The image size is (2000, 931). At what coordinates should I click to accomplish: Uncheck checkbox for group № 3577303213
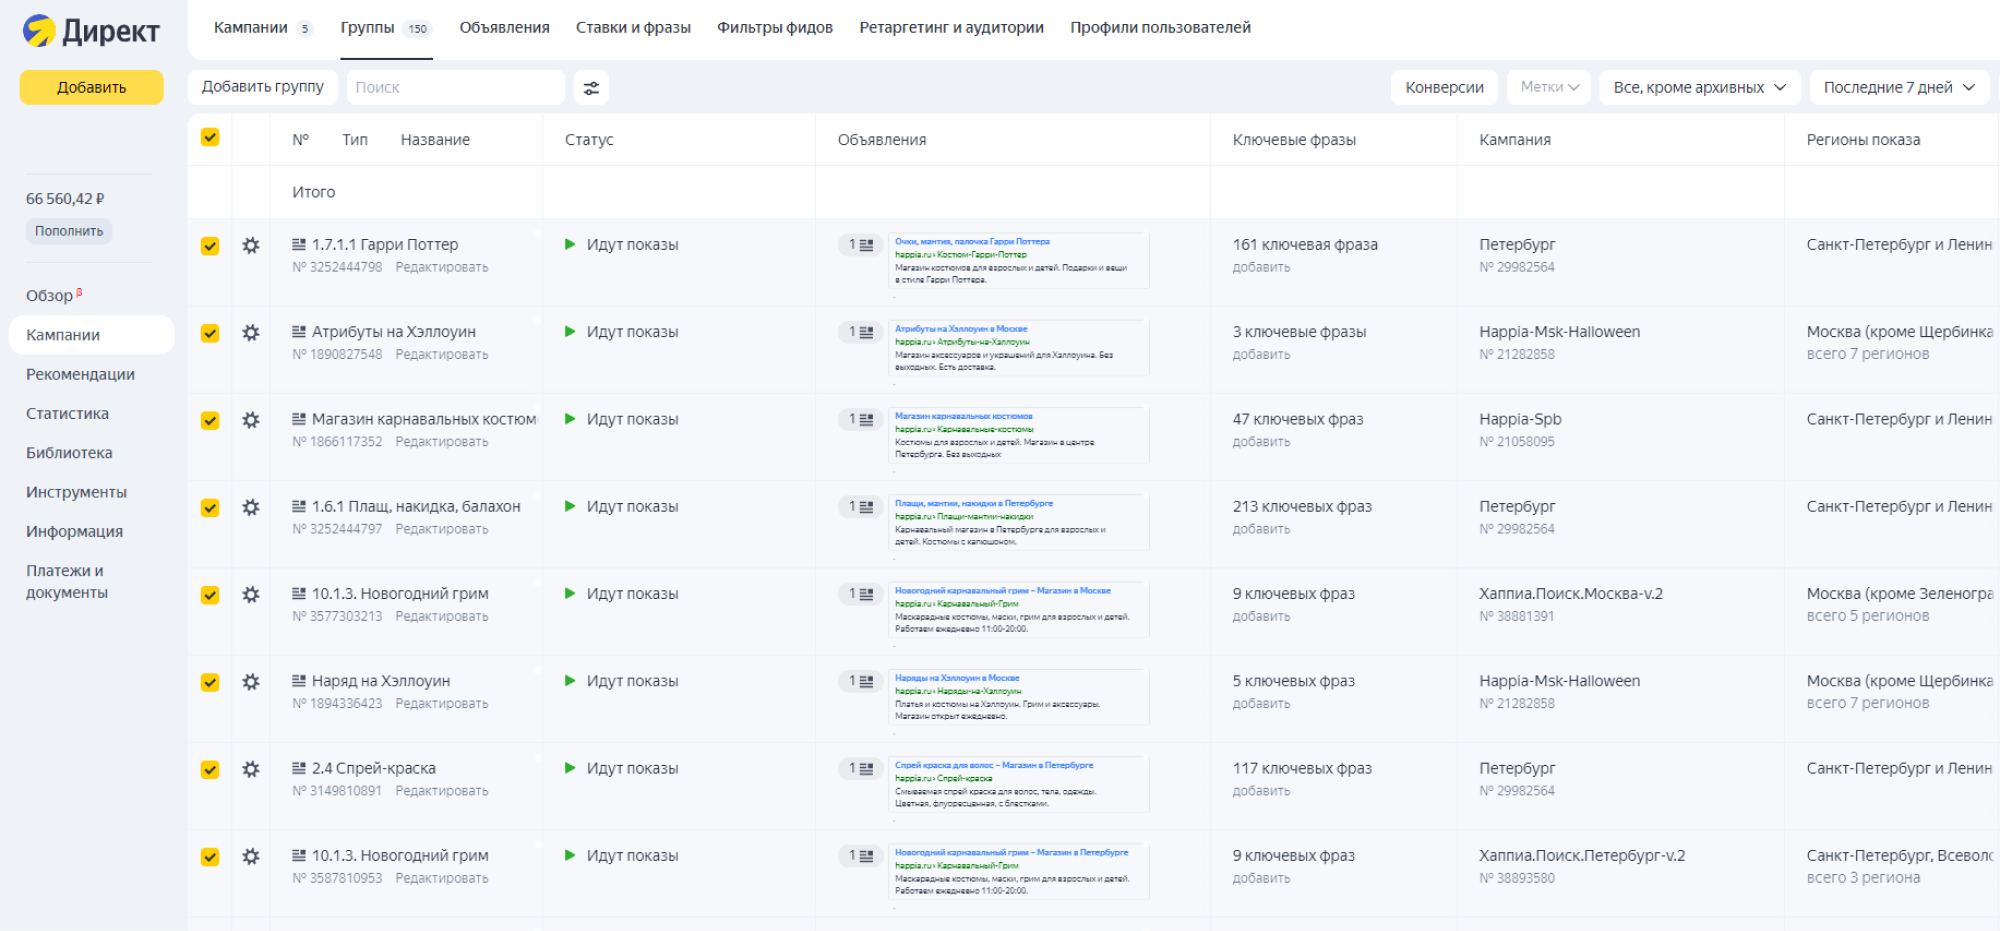click(210, 595)
